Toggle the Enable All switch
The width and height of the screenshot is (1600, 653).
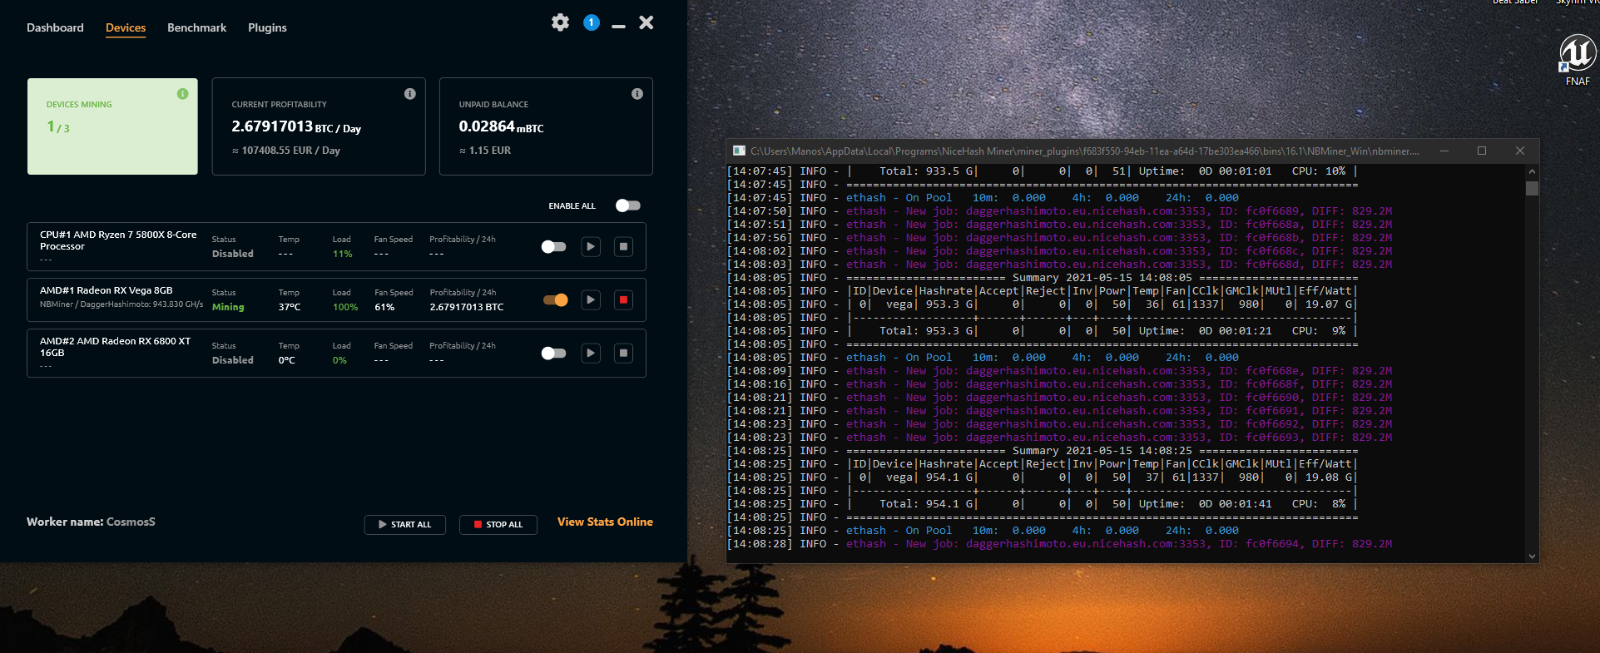[628, 205]
